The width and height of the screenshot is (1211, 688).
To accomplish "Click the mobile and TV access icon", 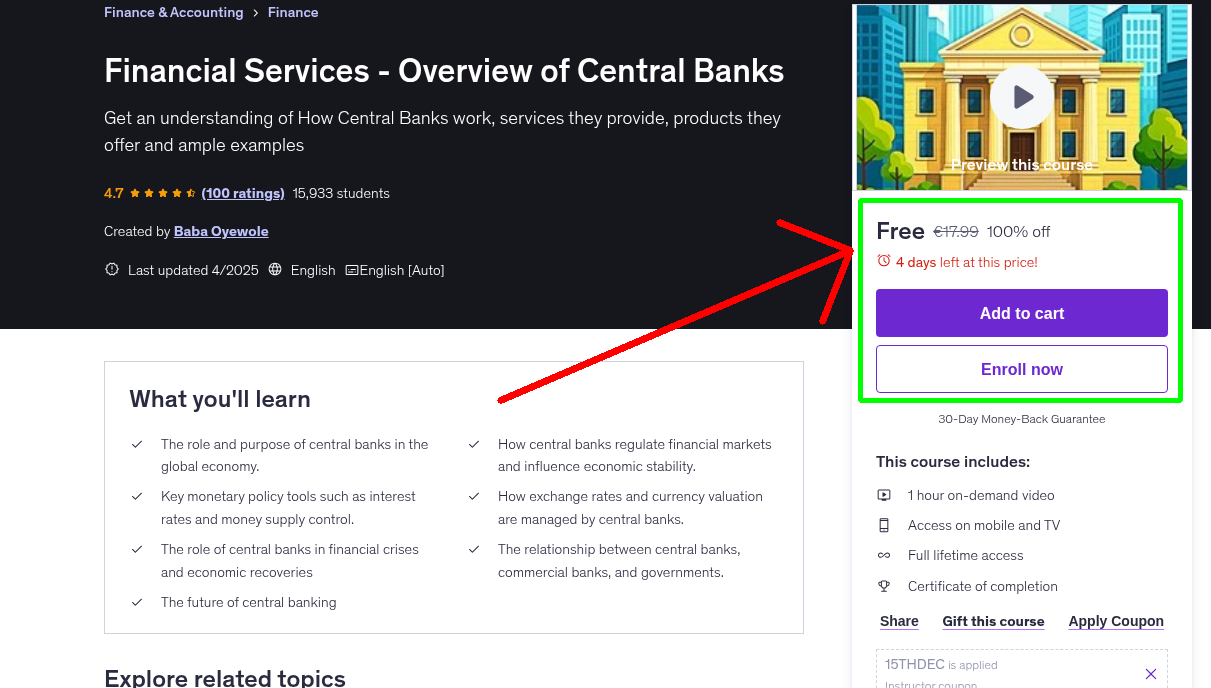I will 884,525.
